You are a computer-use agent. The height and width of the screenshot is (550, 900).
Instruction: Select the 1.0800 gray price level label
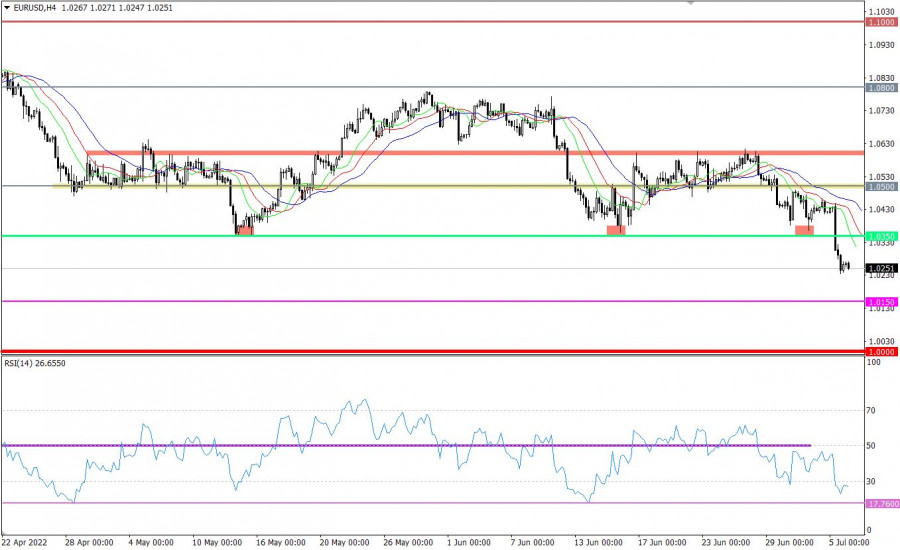880,88
